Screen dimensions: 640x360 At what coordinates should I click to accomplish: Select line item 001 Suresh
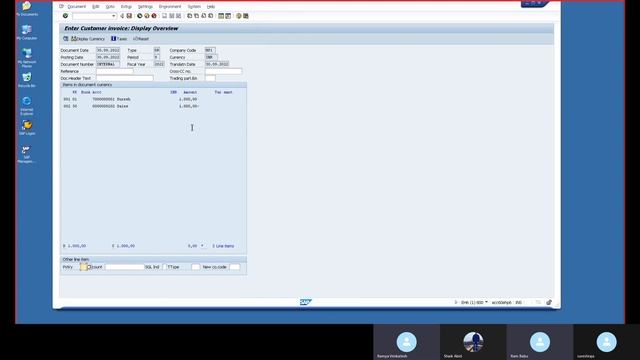coord(131,99)
